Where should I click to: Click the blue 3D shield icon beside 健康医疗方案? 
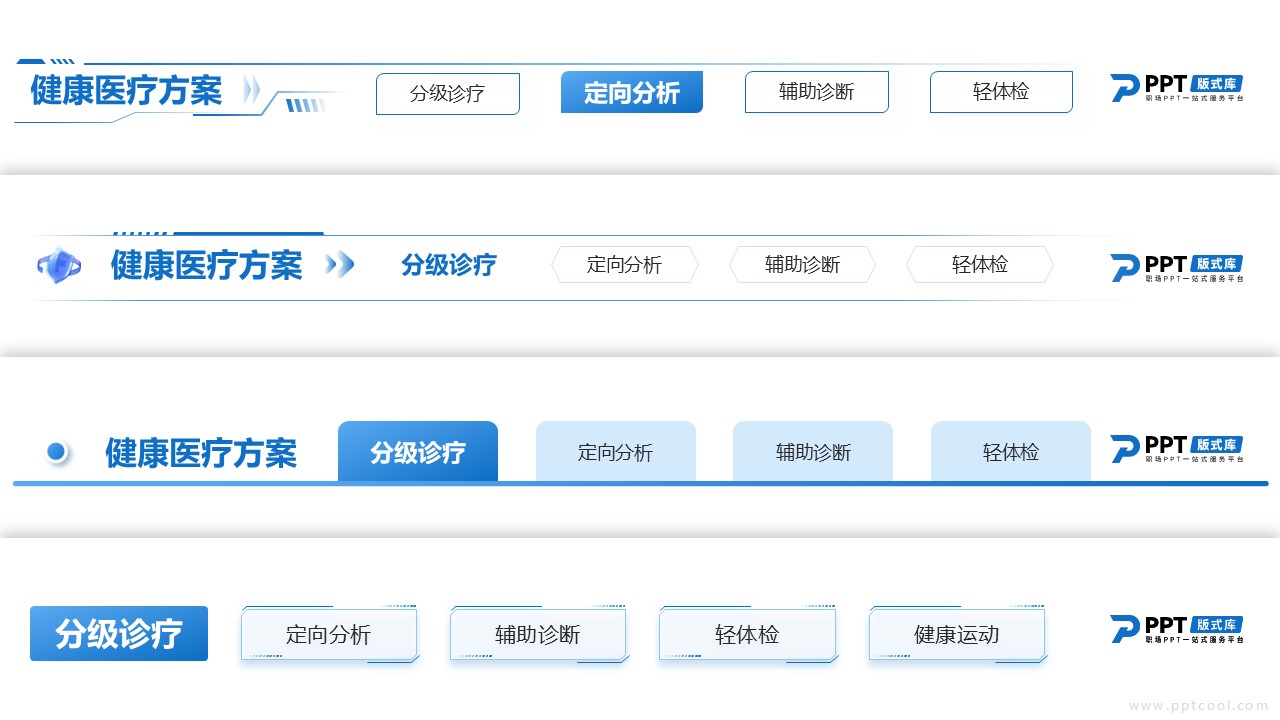[58, 265]
